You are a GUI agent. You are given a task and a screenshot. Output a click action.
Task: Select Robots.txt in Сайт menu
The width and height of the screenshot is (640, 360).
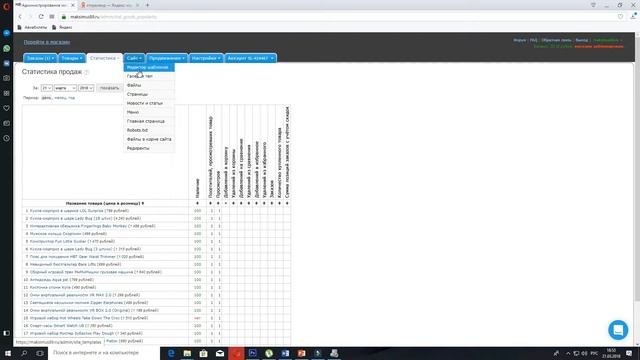[149, 130]
